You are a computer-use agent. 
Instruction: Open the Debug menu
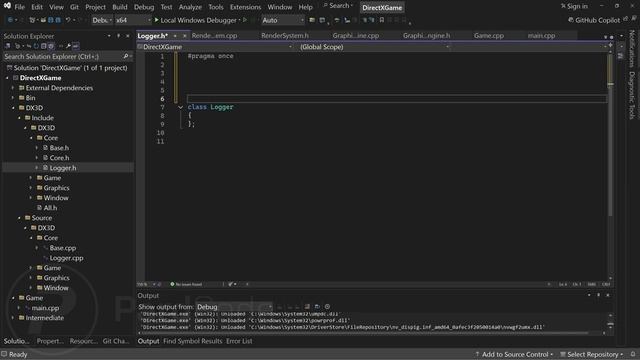click(x=144, y=7)
